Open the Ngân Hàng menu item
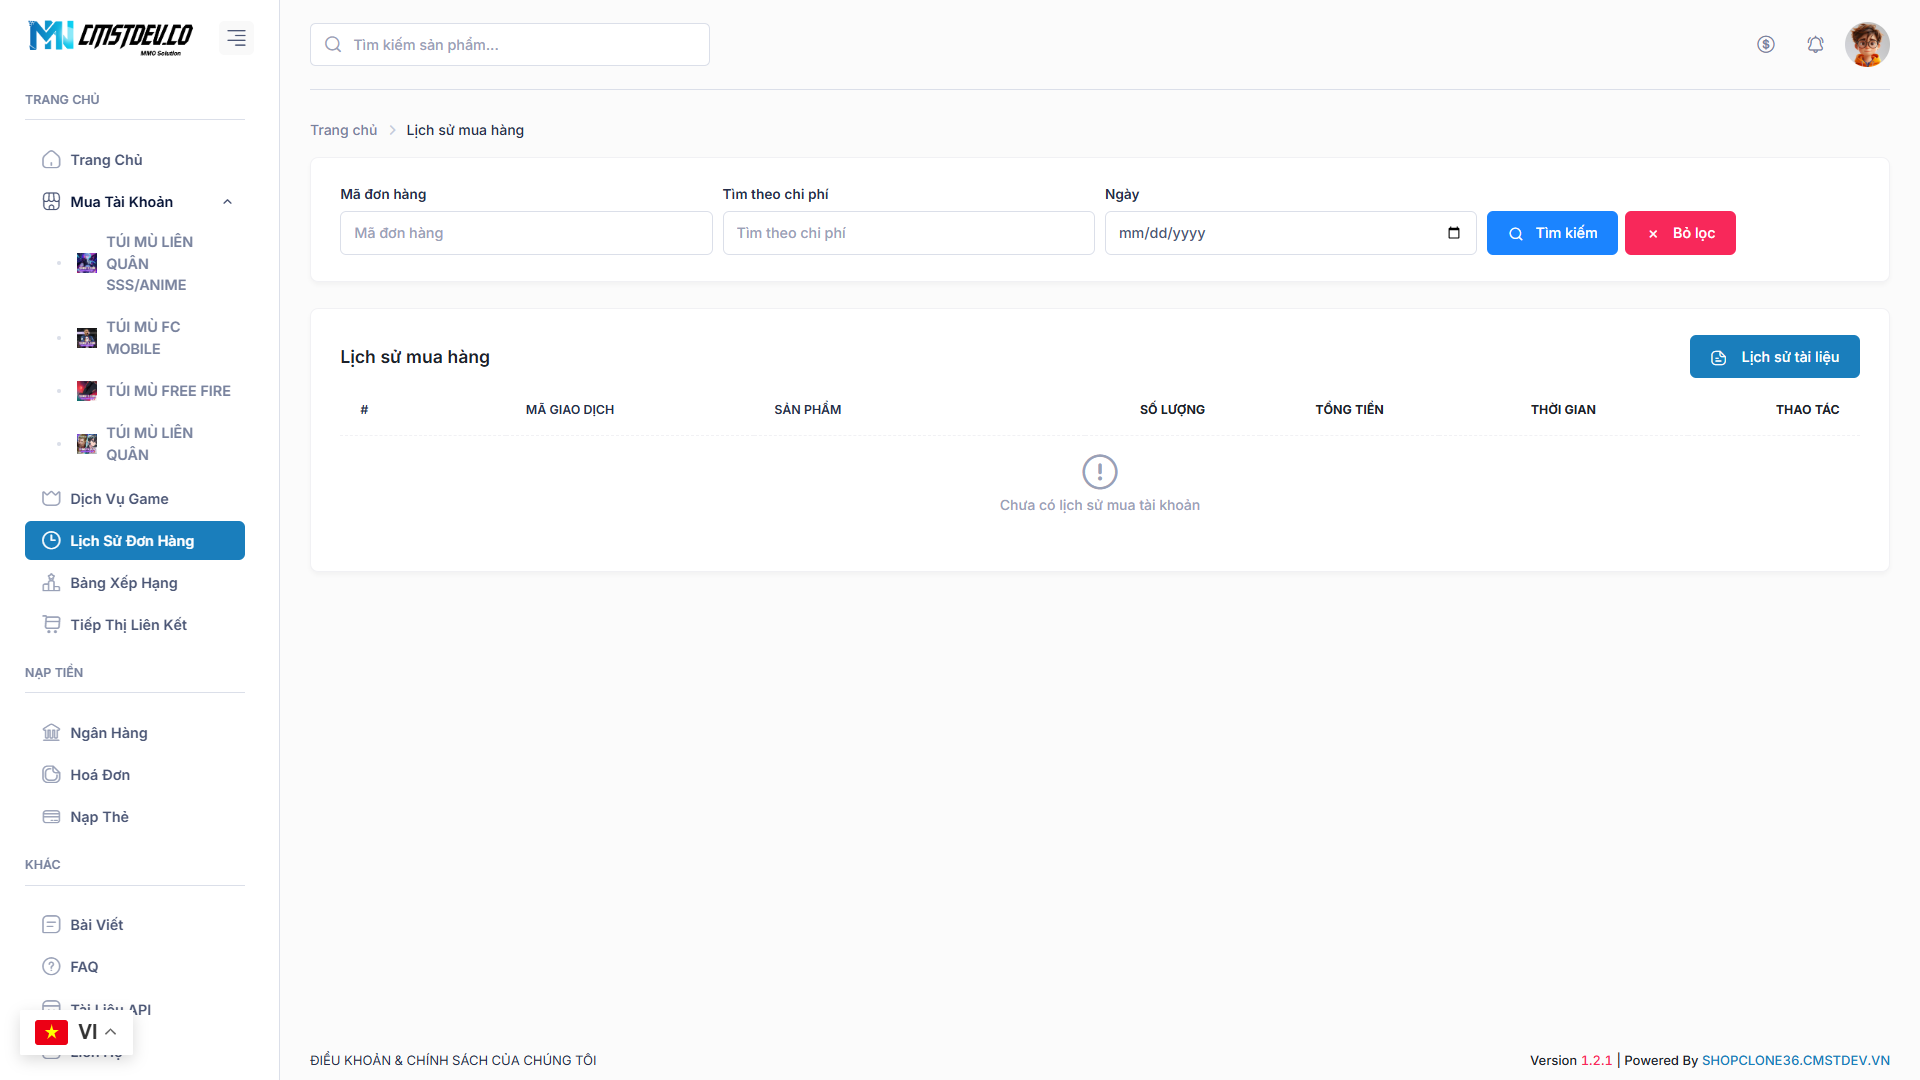Viewport: 1920px width, 1080px height. [x=108, y=733]
